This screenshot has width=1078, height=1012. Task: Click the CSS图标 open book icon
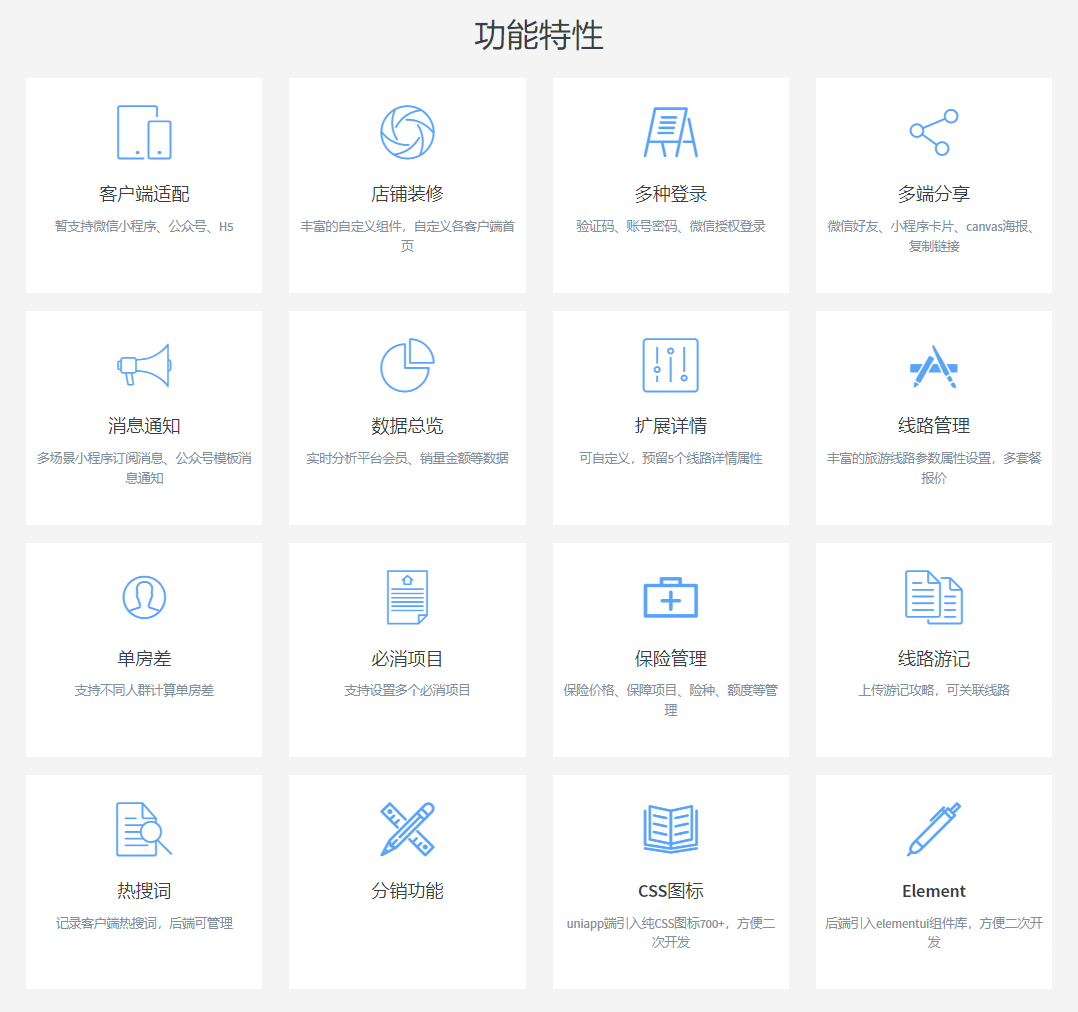[x=670, y=829]
